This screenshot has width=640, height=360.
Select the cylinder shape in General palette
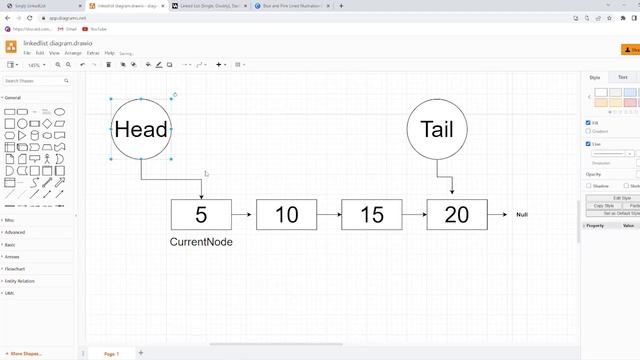tap(35, 136)
